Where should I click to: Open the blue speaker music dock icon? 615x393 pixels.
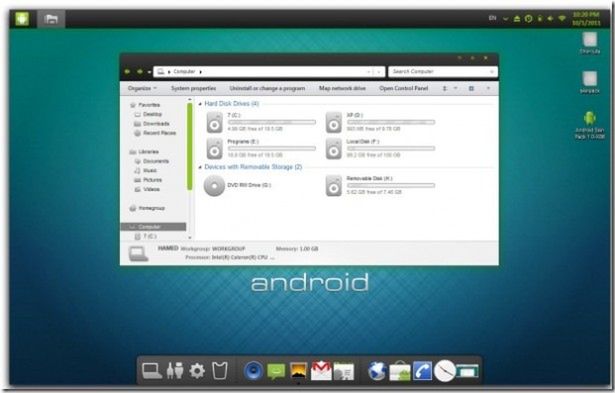(x=253, y=370)
